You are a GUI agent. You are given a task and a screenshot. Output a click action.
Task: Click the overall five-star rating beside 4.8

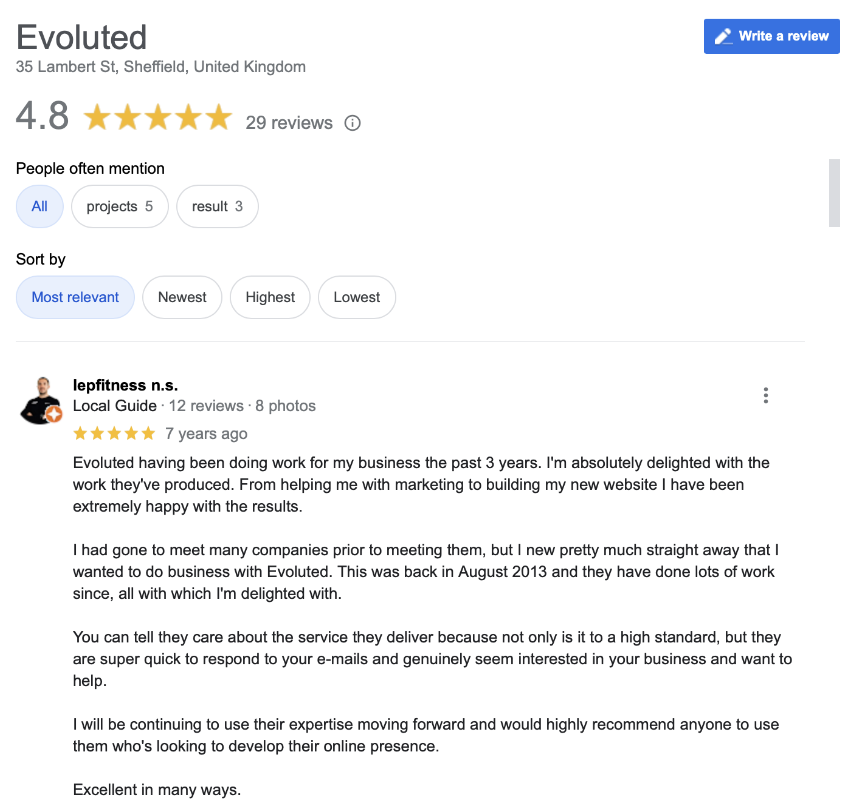[x=158, y=119]
